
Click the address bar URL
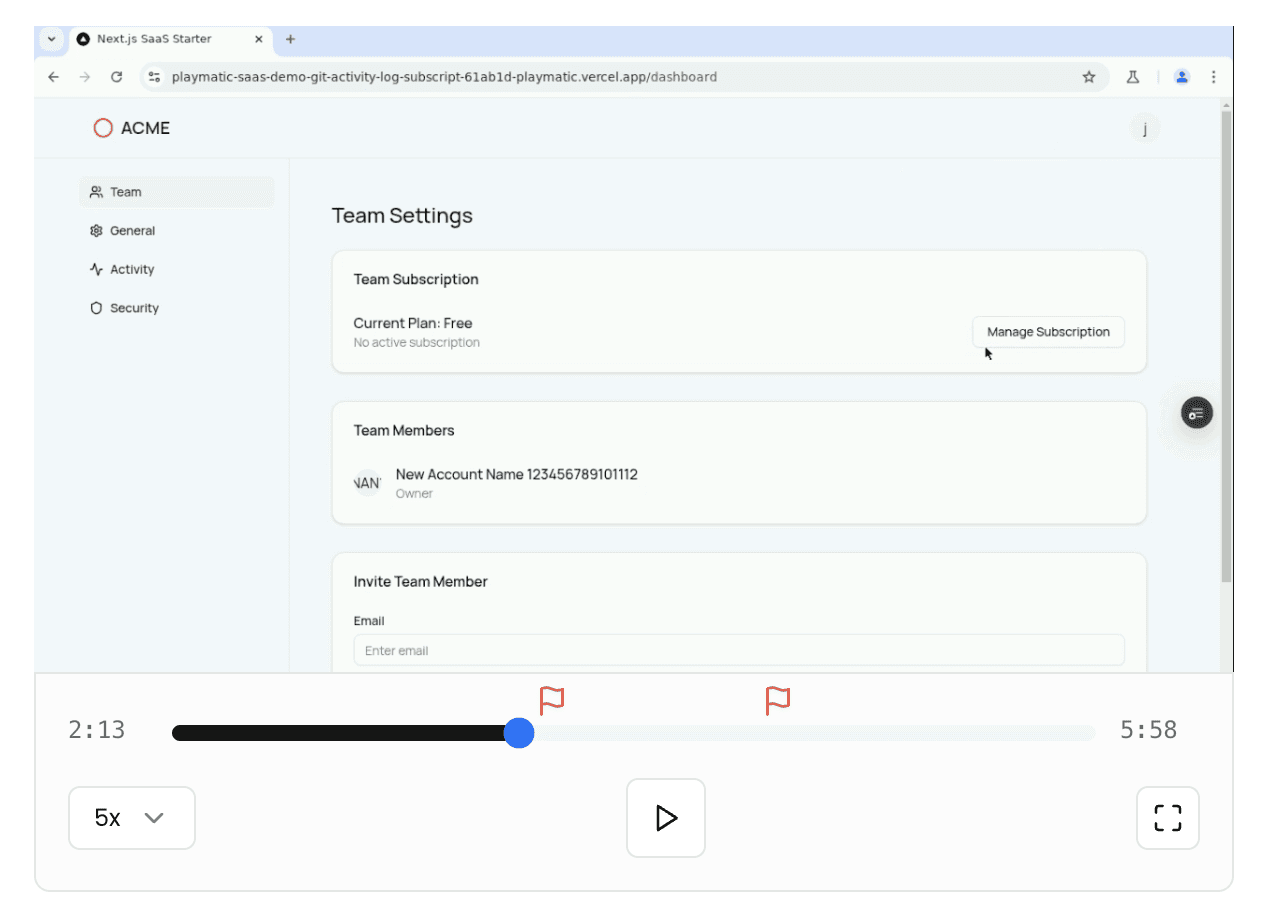pyautogui.click(x=444, y=77)
